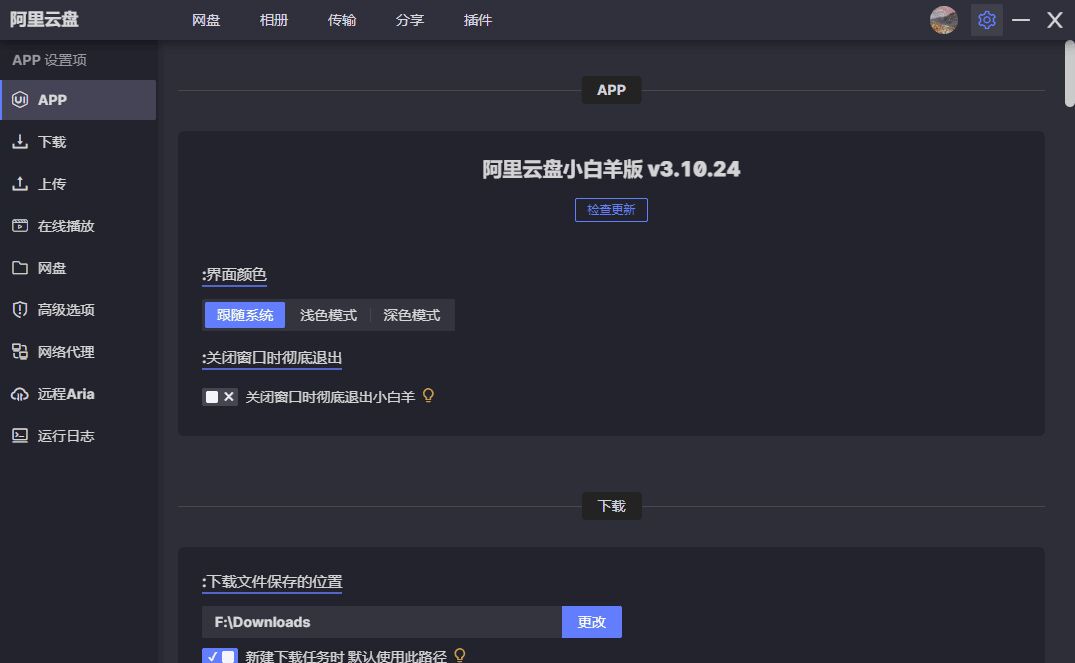This screenshot has height=663, width=1075.
Task: Click the 网盘 folder icon in sidebar
Action: (20, 267)
